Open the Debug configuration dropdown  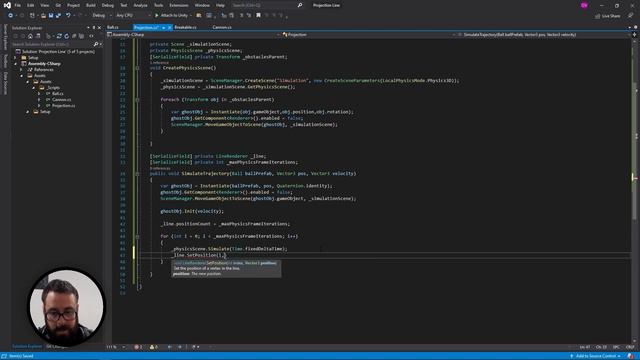click(x=102, y=16)
